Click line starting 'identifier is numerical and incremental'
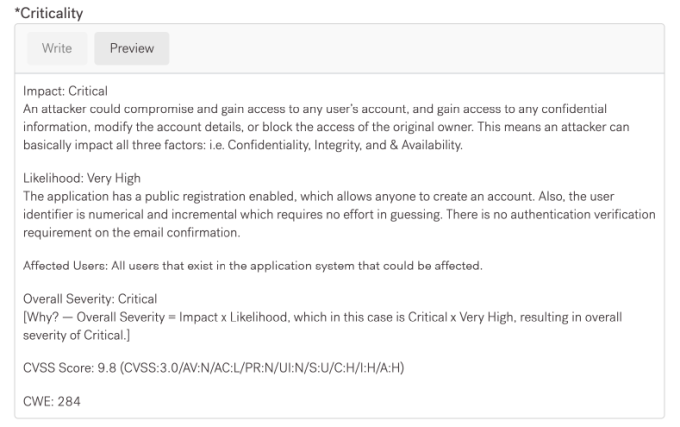The image size is (680, 427). click(339, 214)
